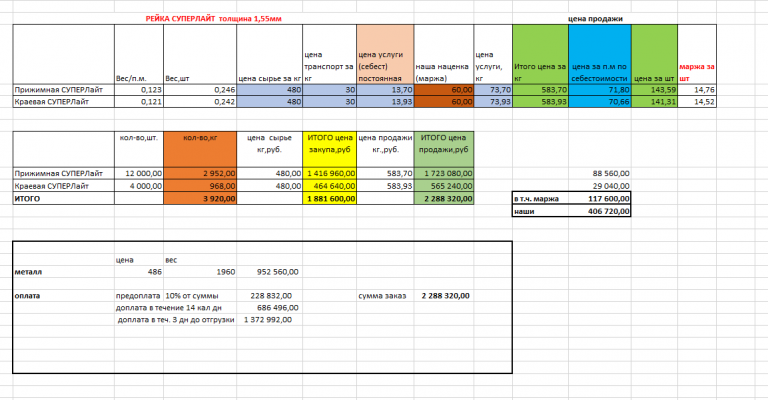Click the cell with value 0,123

[x=139, y=90]
